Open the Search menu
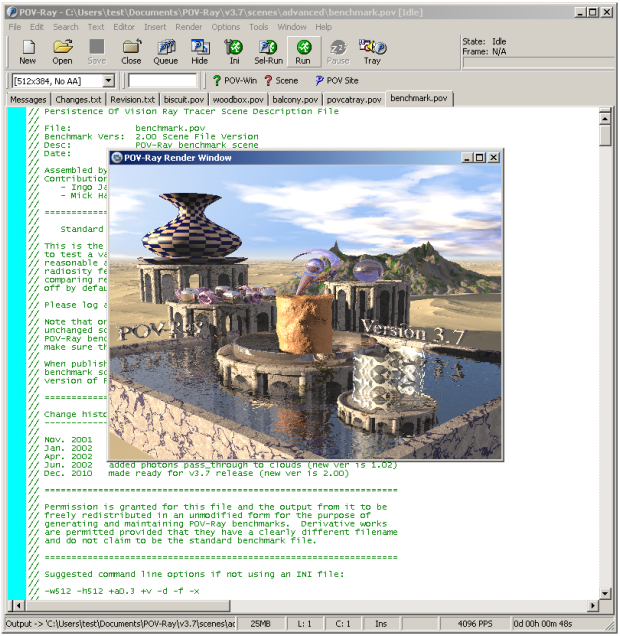 tap(66, 27)
